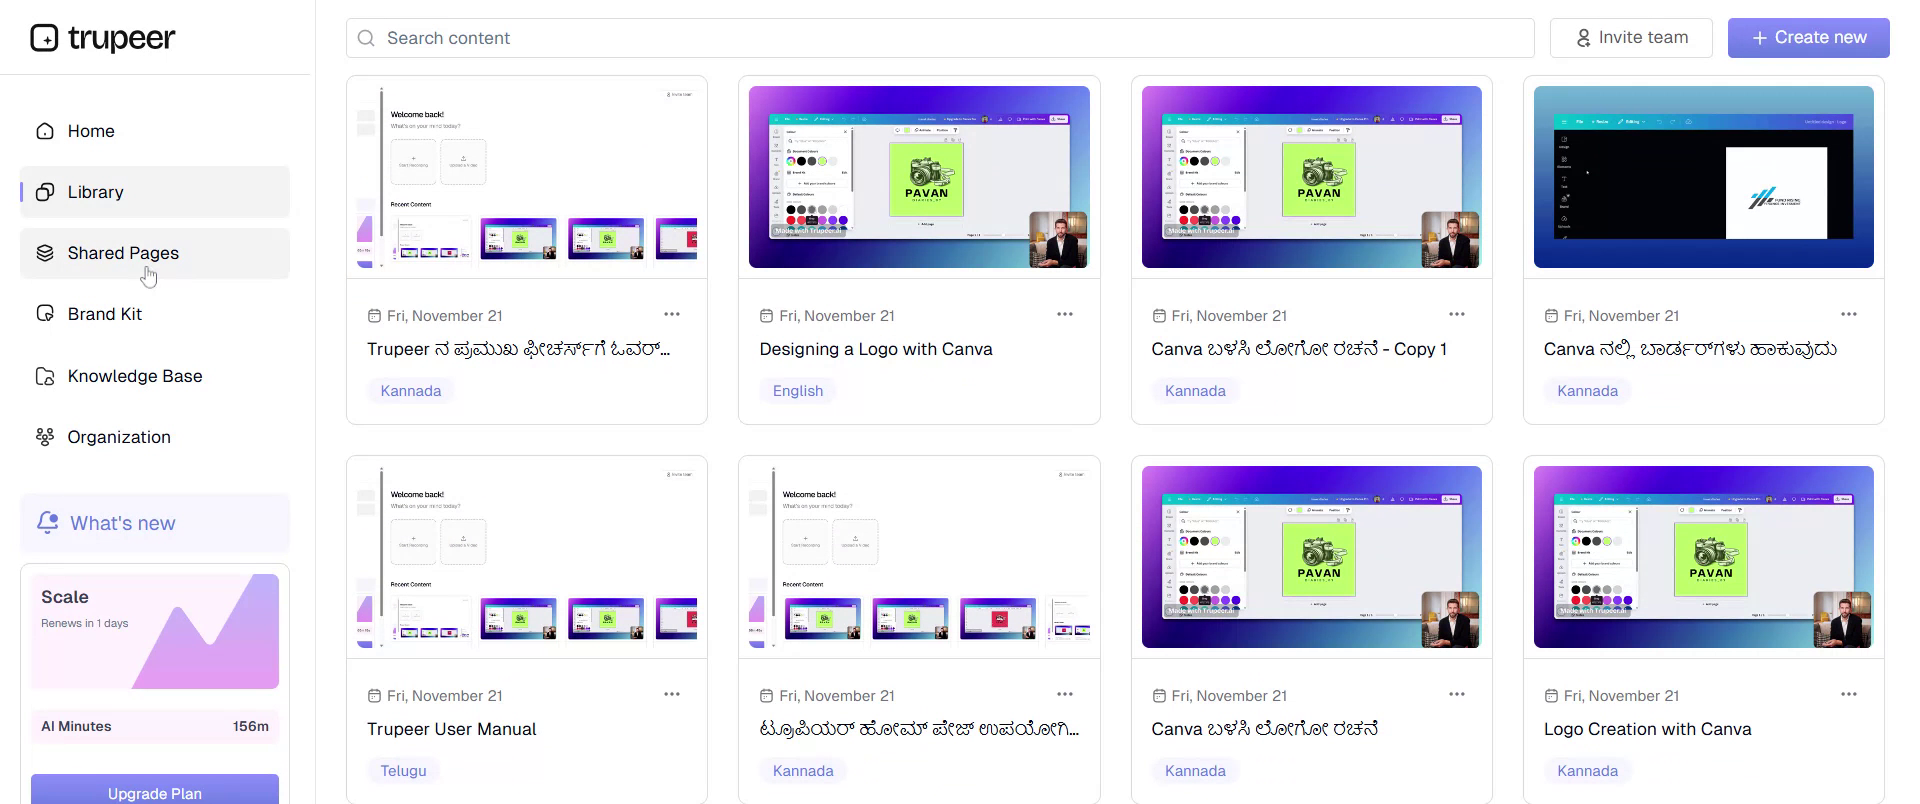
Task: Click the What's new bell icon
Action: click(47, 522)
